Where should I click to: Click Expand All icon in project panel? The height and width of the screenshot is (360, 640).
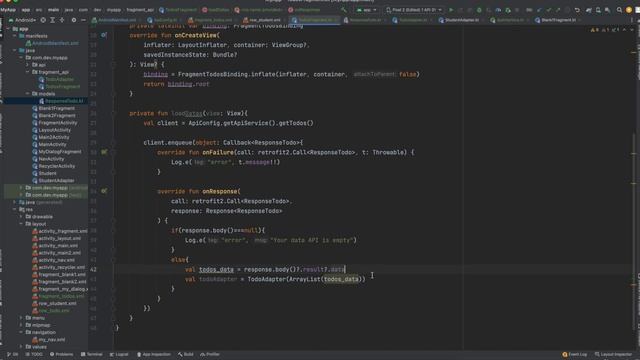(x=52, y=20)
